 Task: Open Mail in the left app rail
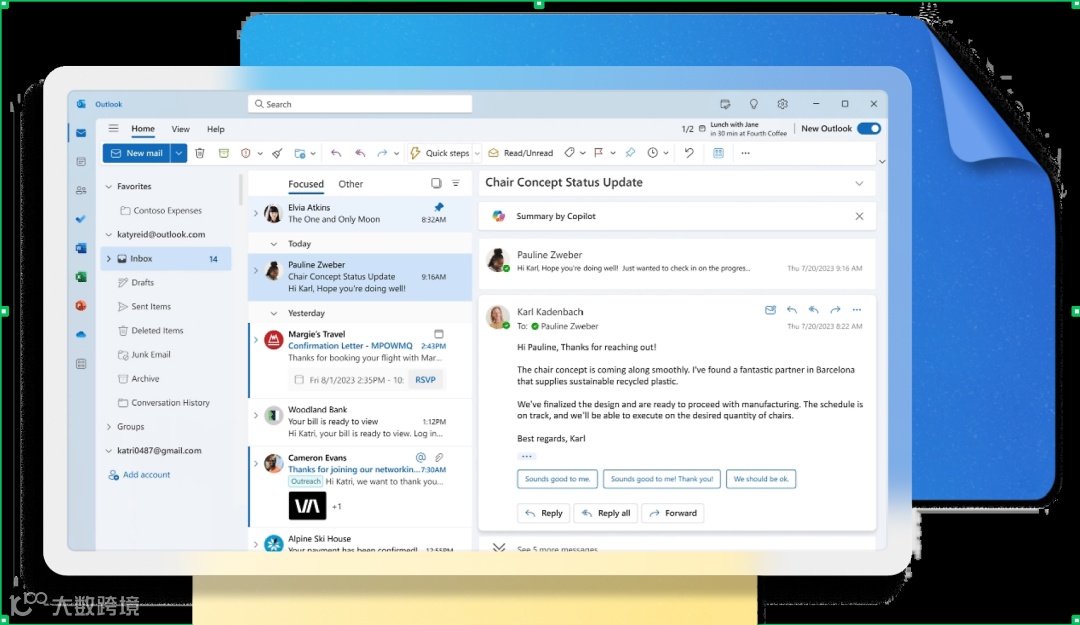pos(81,133)
